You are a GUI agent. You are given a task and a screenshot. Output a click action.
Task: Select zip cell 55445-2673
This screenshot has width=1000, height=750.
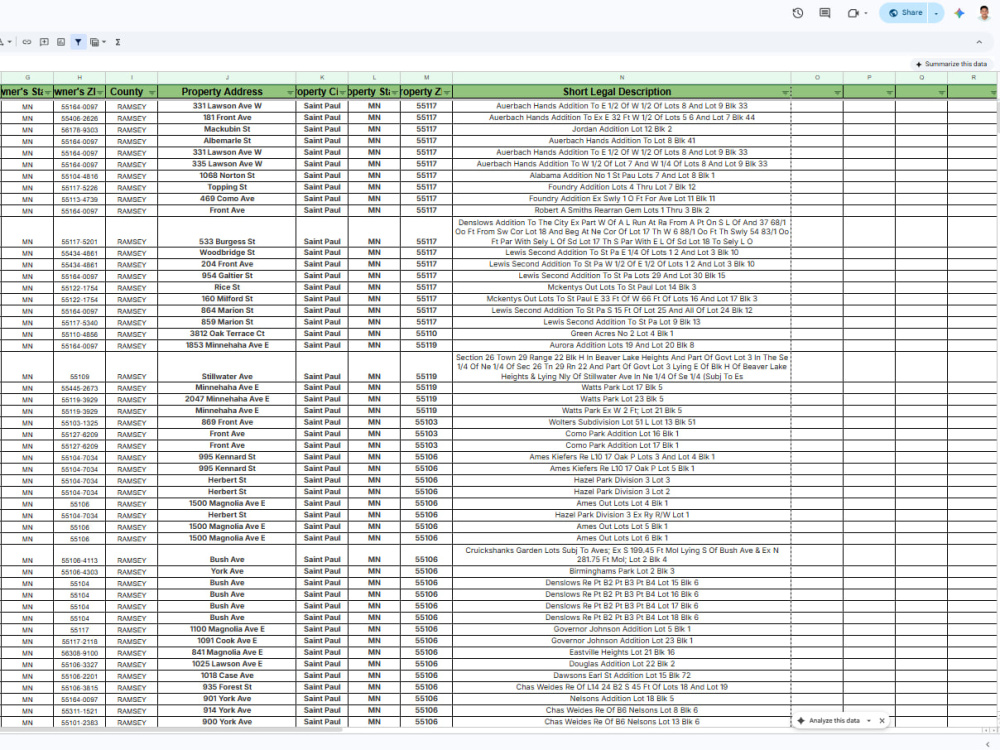coord(80,388)
